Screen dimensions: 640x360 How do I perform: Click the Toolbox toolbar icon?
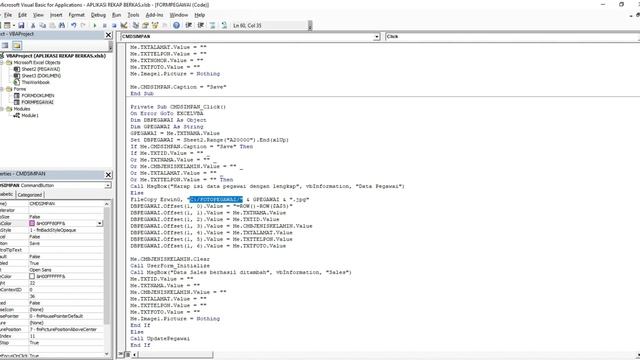tap(165, 25)
